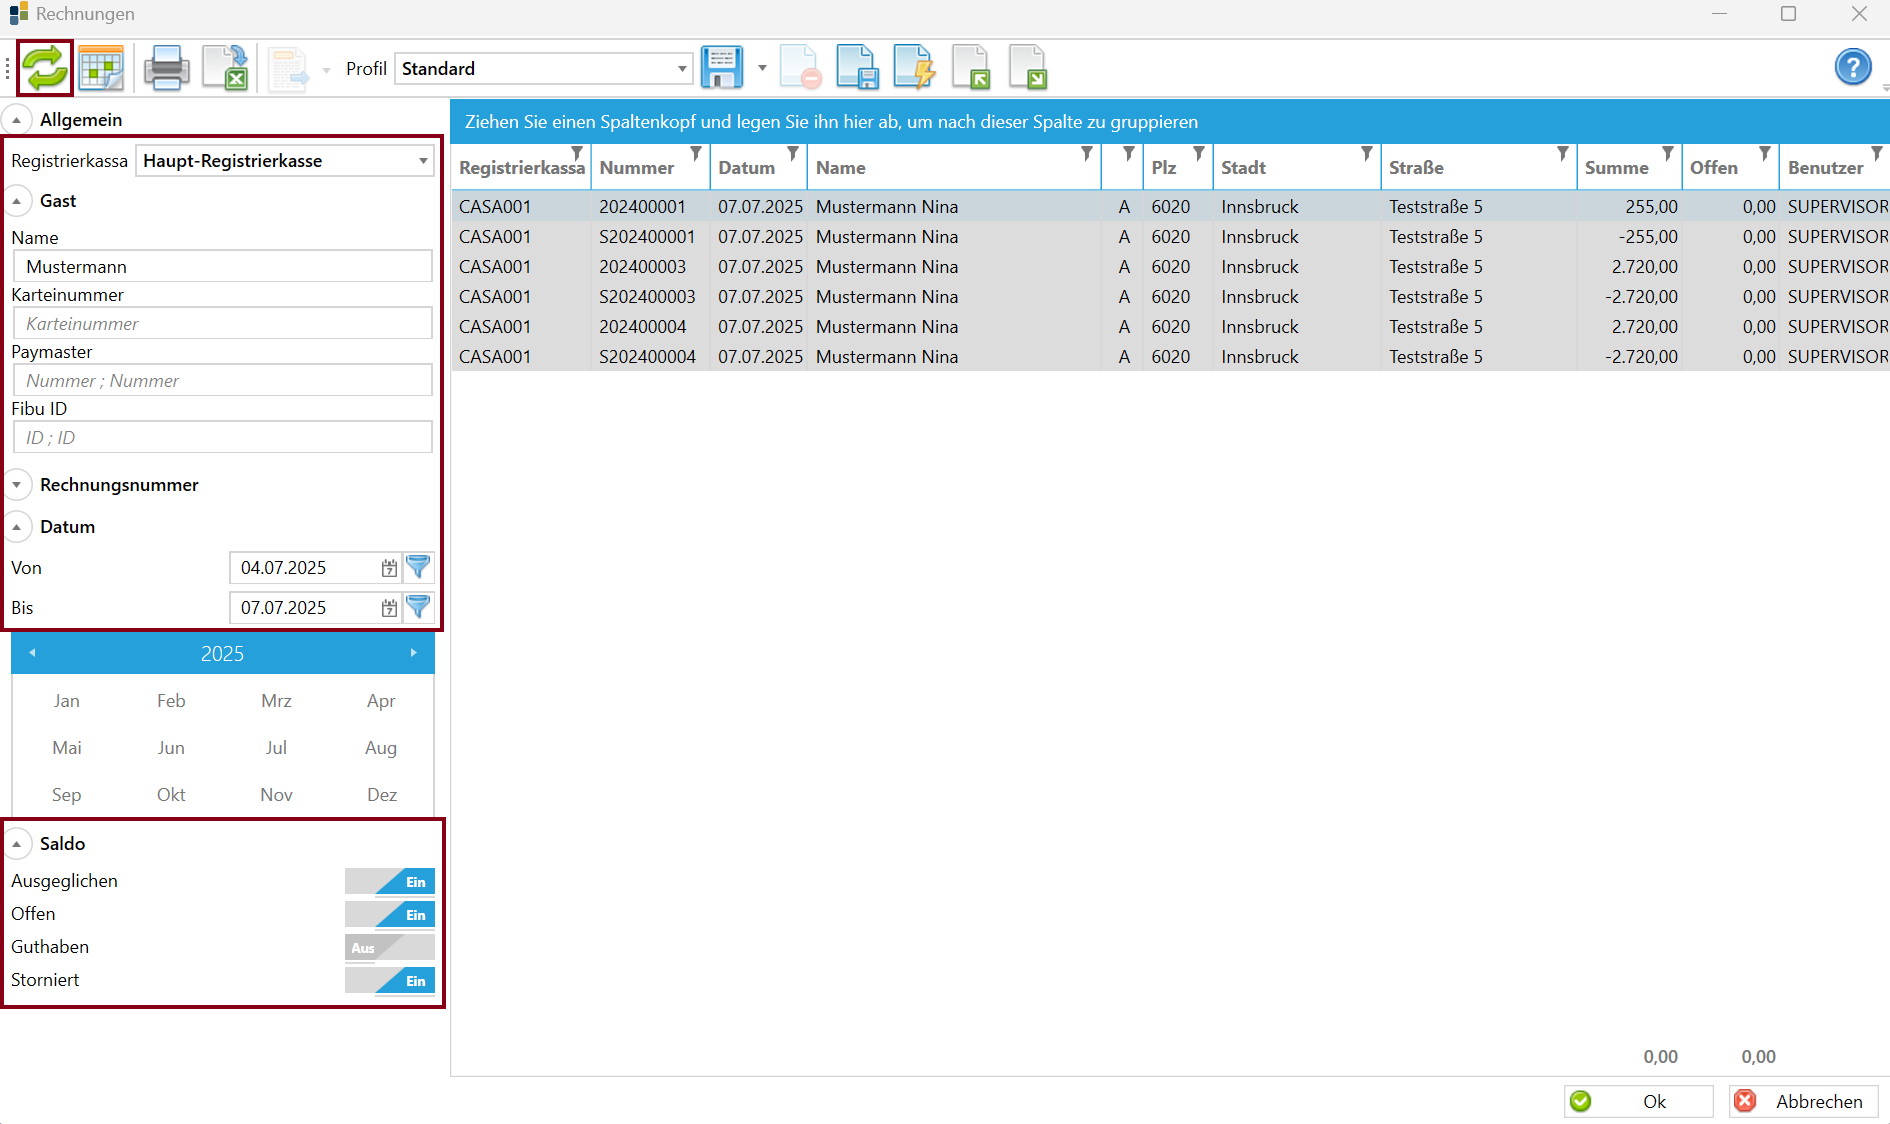This screenshot has width=1890, height=1124.
Task: Select Apr in the month picker
Action: pyautogui.click(x=381, y=701)
